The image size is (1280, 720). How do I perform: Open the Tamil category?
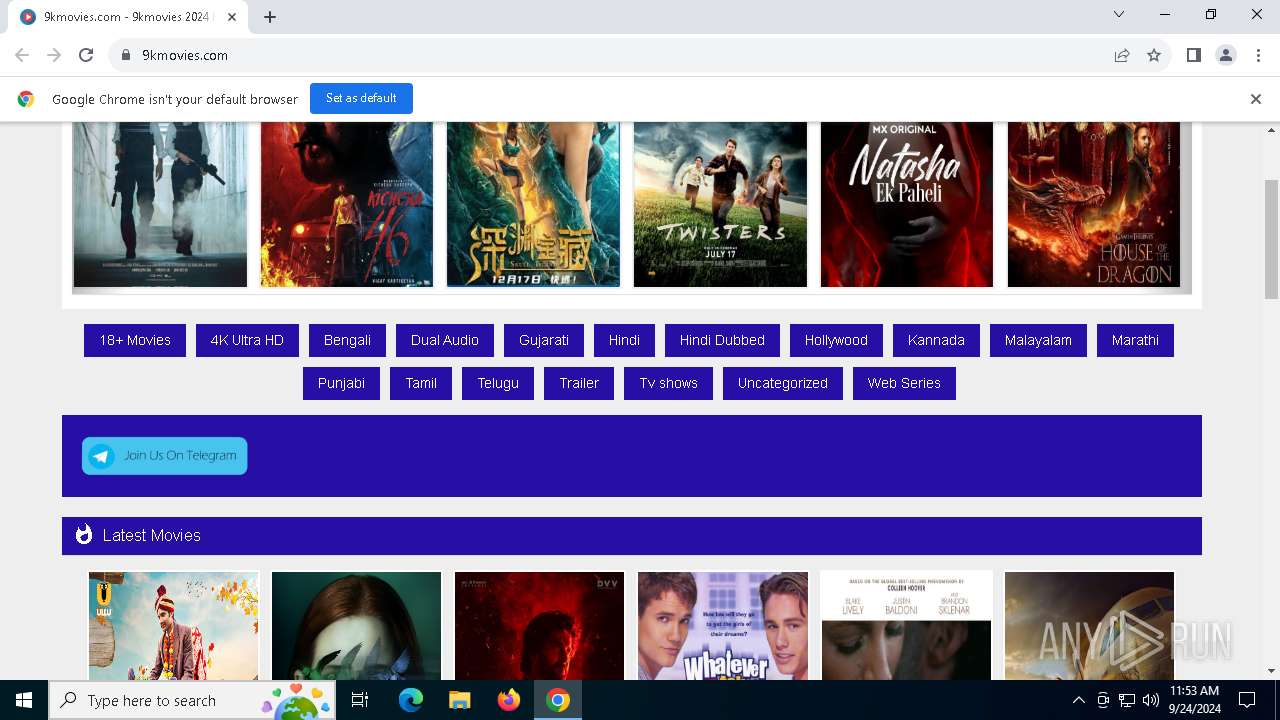pos(421,383)
